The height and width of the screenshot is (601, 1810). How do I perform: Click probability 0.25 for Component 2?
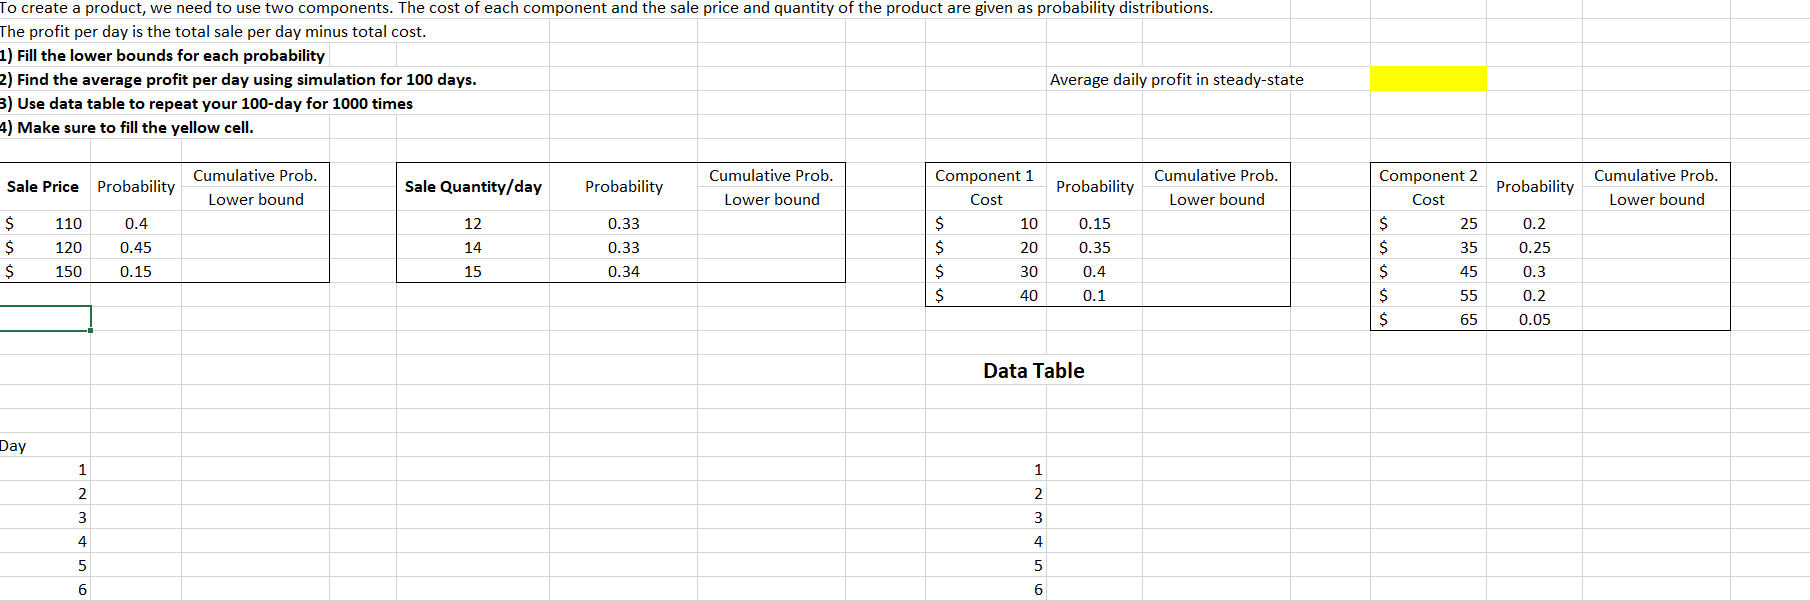[1534, 248]
